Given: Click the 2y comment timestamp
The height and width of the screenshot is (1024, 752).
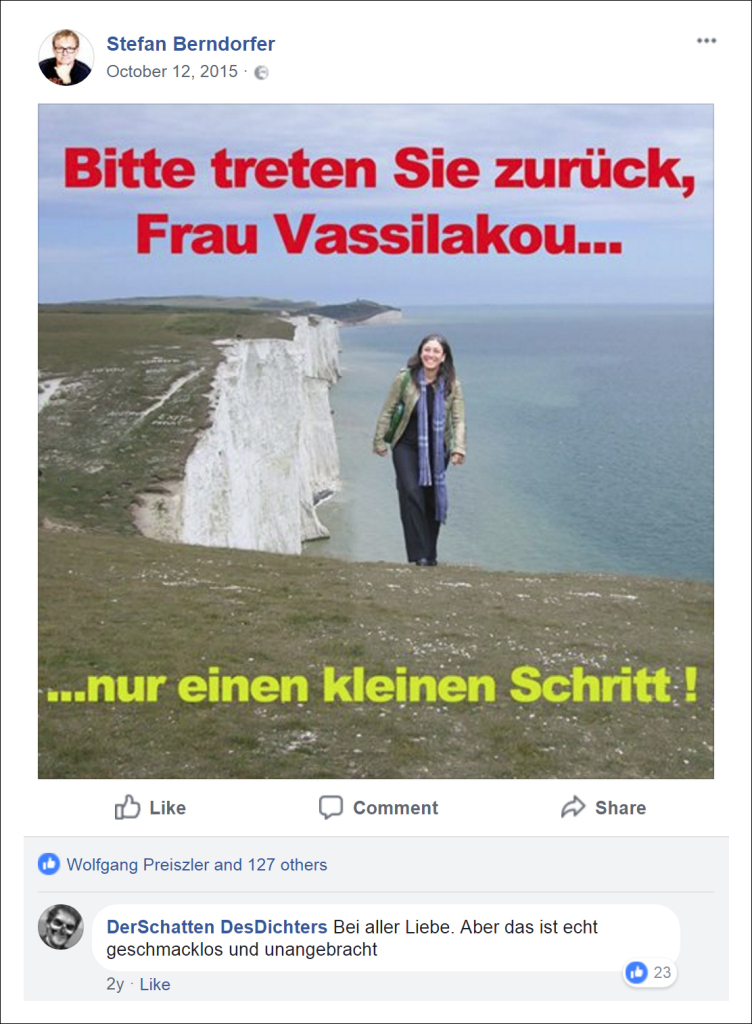Looking at the screenshot, I should click(115, 984).
